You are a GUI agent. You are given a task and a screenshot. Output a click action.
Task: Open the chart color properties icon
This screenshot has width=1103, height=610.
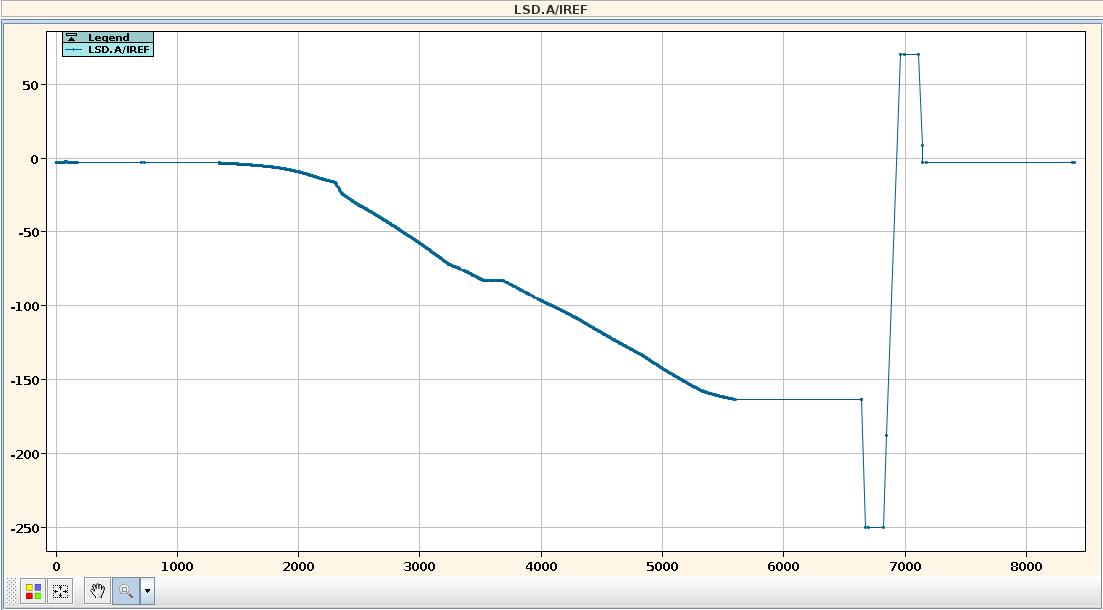[x=33, y=591]
